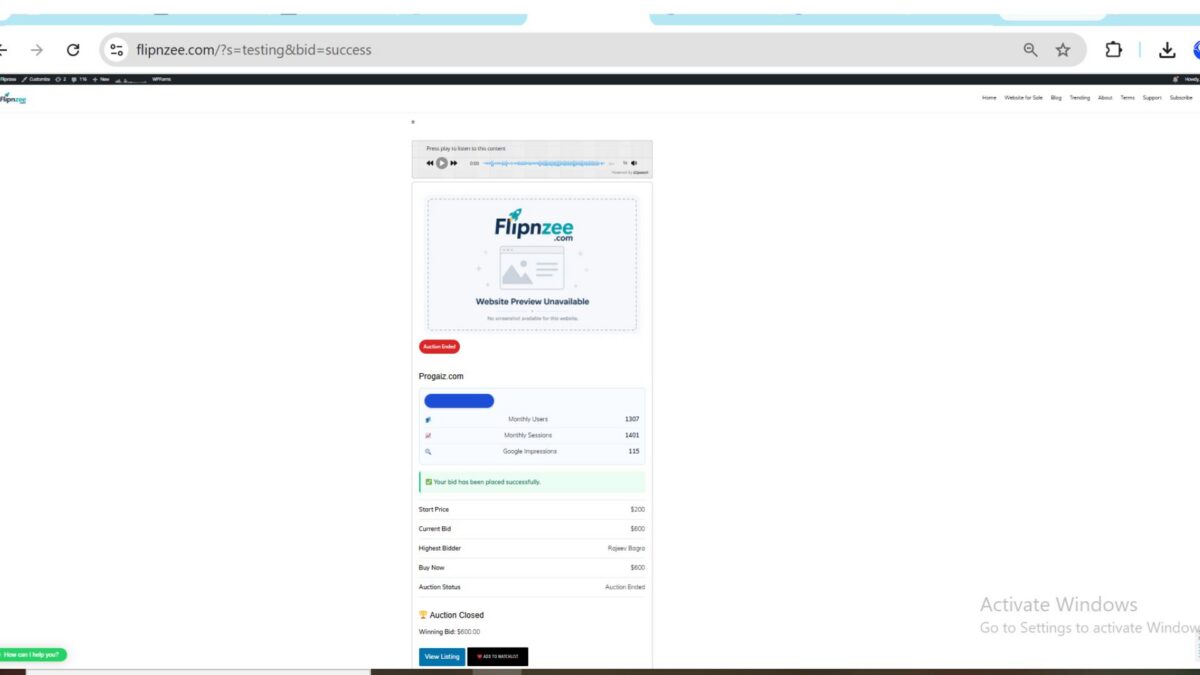Click the View Listing button

click(442, 657)
